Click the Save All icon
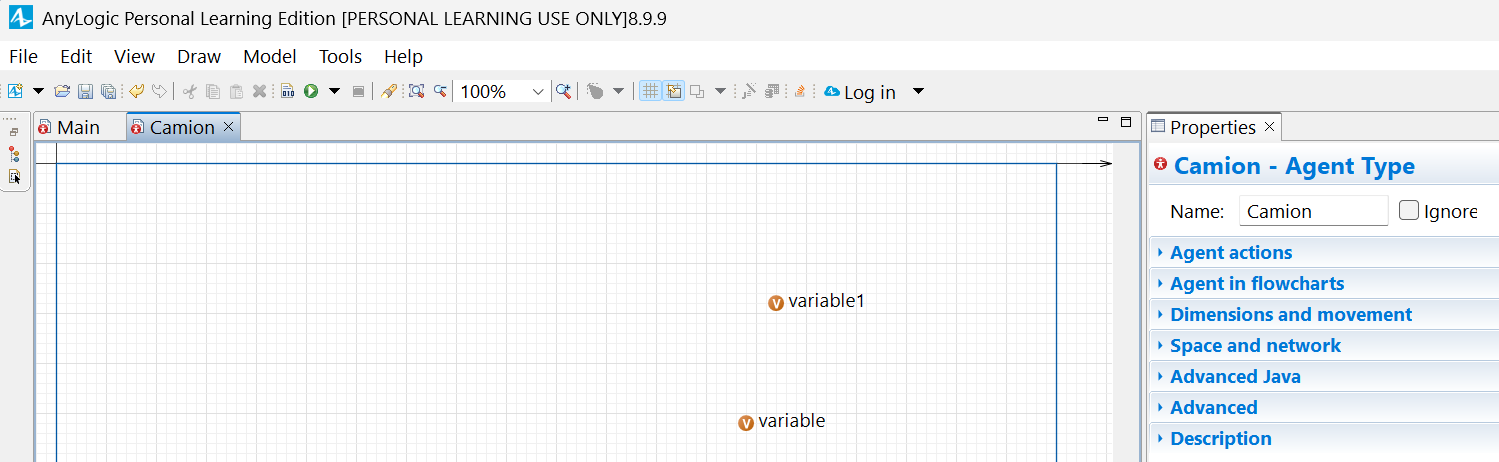 108,91
